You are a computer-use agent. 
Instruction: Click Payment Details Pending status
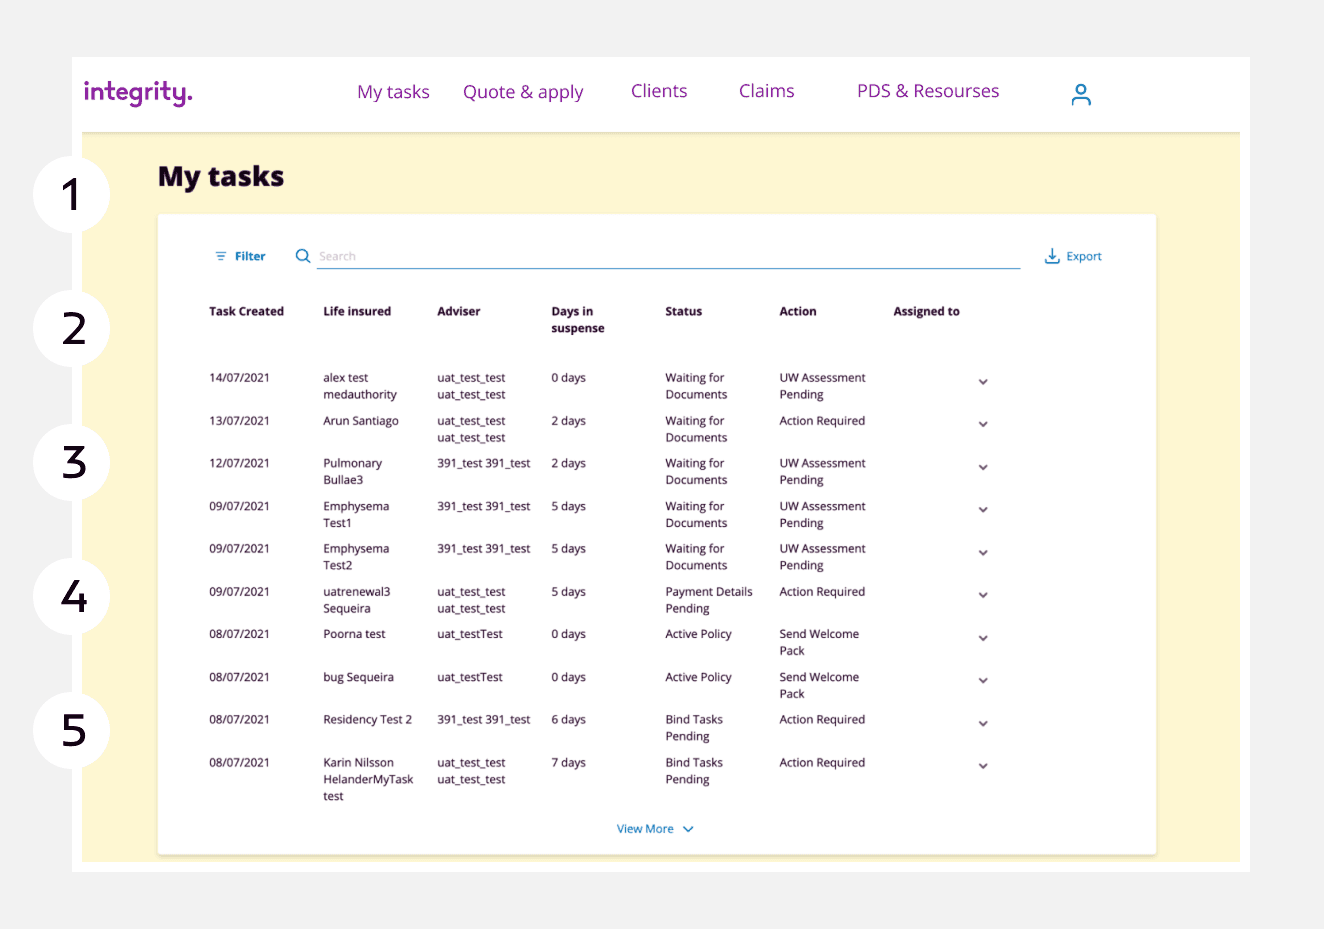click(x=709, y=600)
